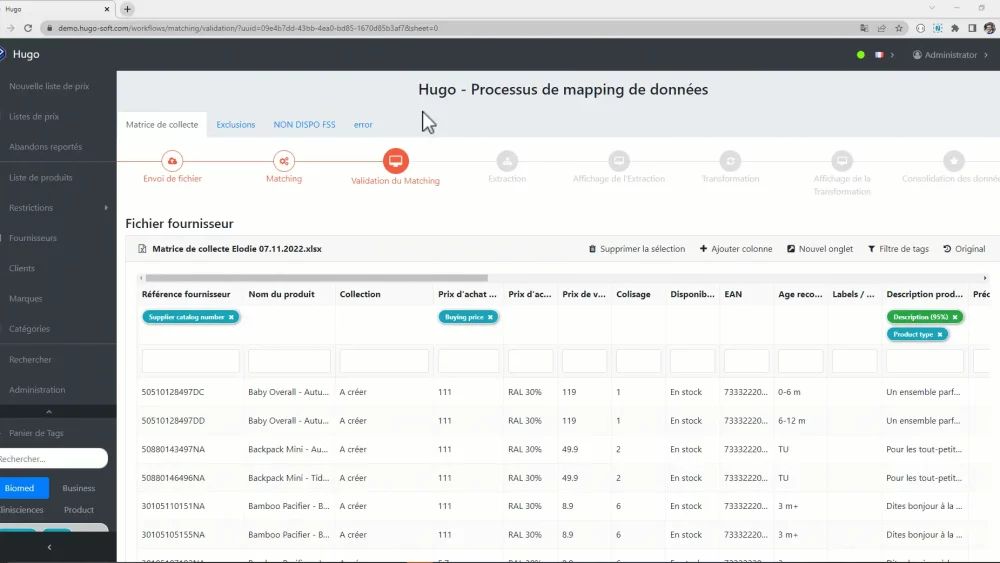Click Supprimer la sélection button
1000x563 pixels.
coord(636,249)
